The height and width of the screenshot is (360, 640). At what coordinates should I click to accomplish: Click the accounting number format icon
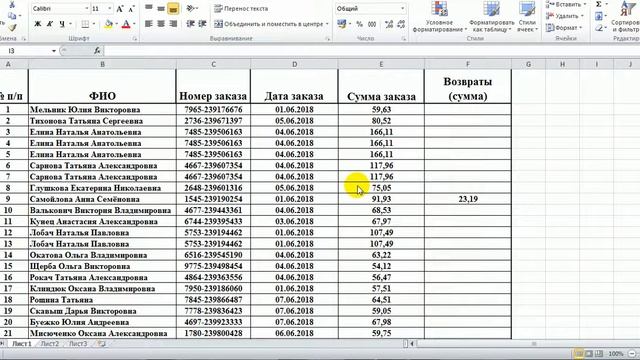click(342, 24)
